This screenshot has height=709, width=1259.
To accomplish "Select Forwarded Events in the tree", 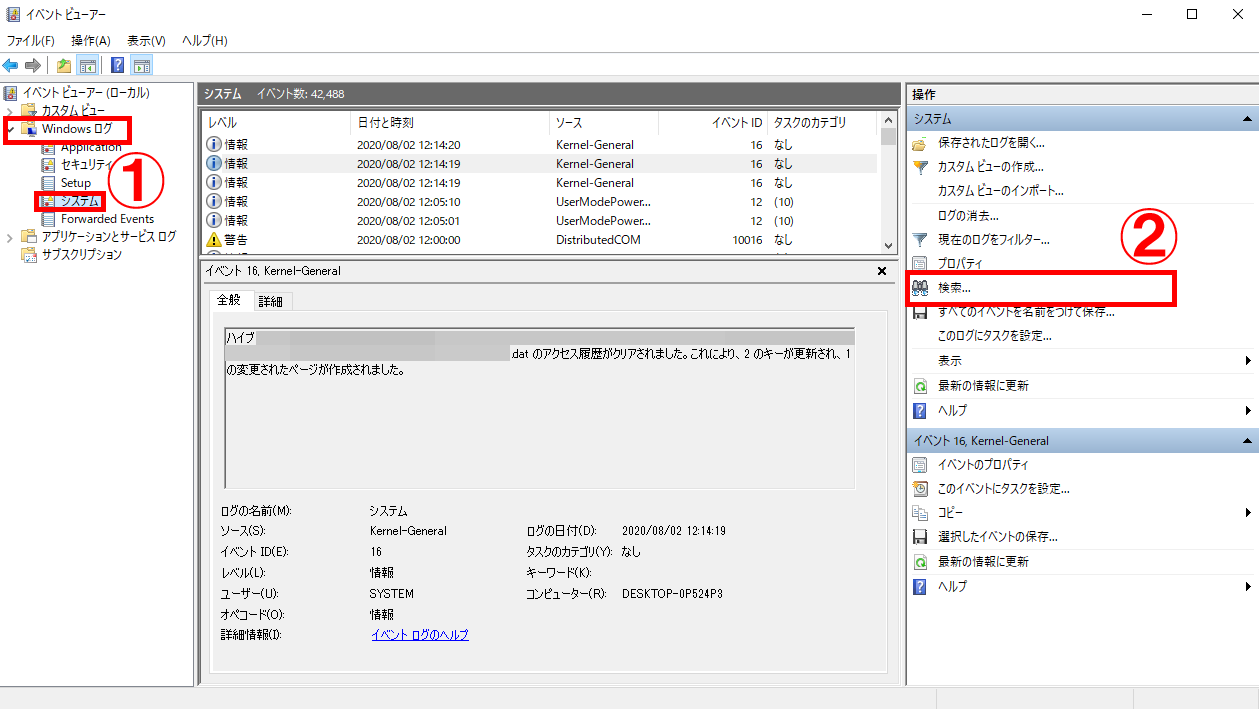I will [107, 219].
